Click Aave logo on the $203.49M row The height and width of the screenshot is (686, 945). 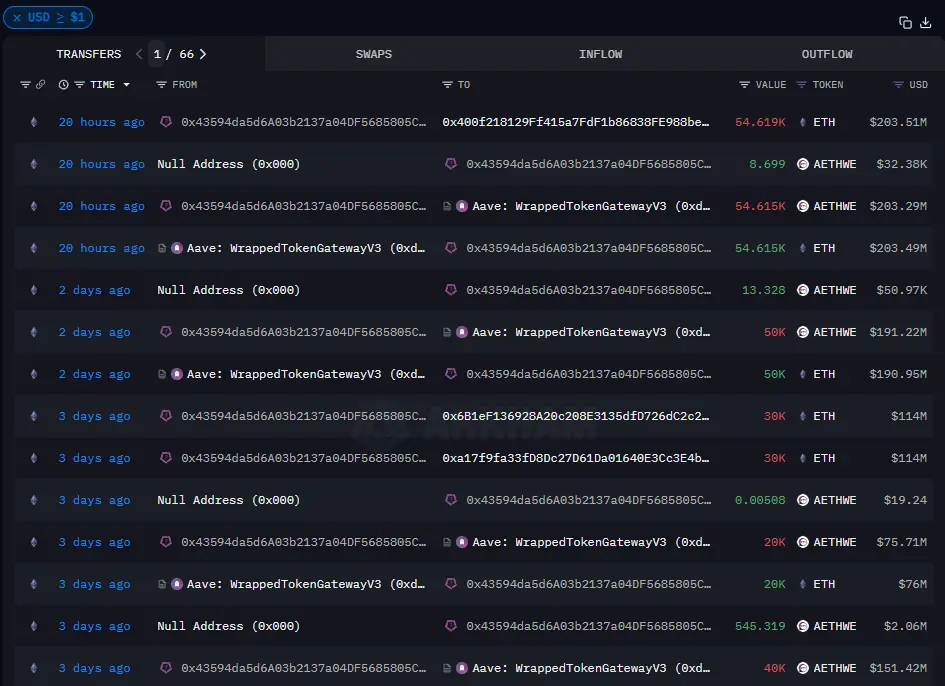(x=177, y=248)
